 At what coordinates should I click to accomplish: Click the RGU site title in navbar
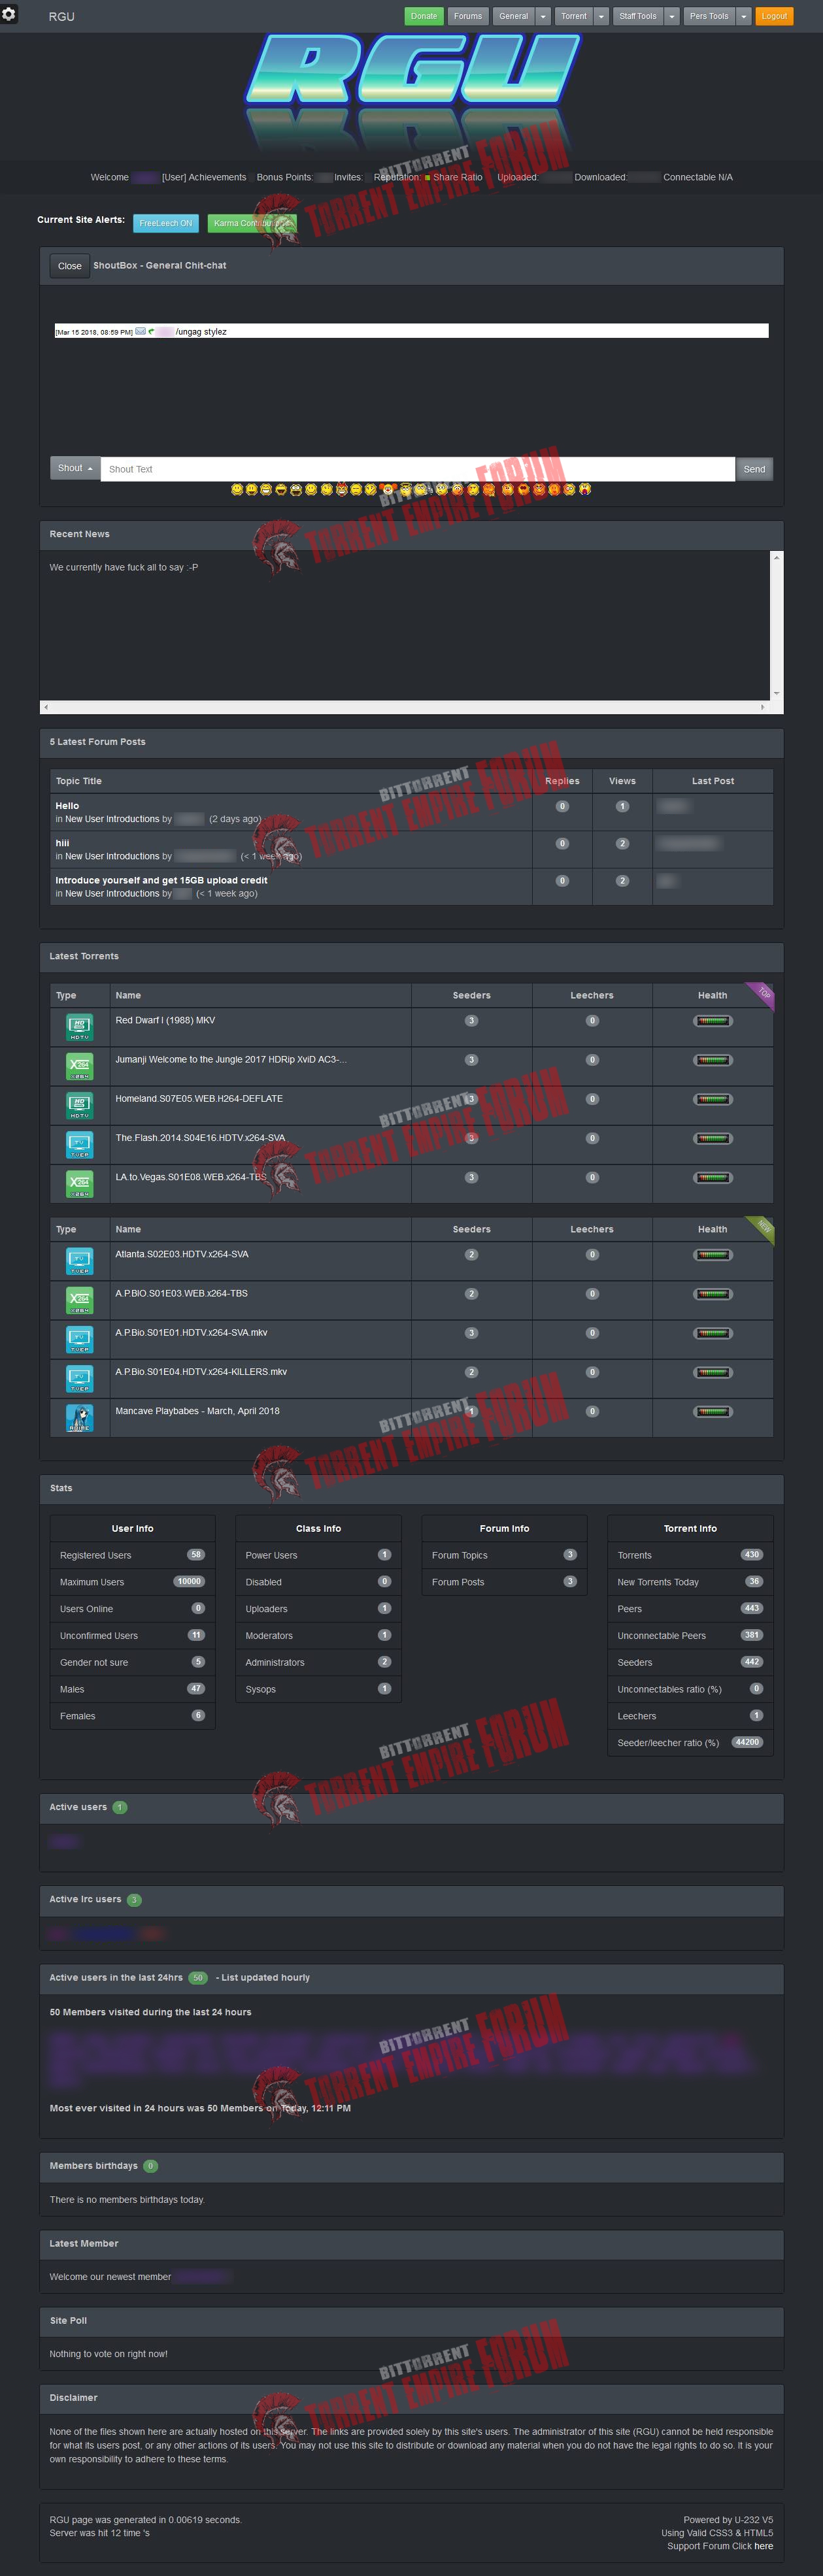click(x=61, y=16)
